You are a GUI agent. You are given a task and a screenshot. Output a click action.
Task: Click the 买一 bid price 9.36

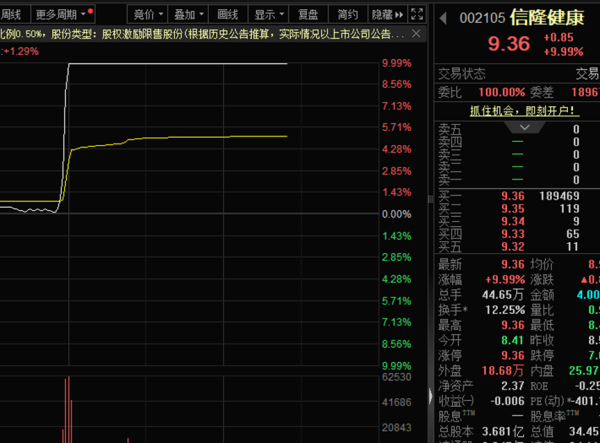513,196
